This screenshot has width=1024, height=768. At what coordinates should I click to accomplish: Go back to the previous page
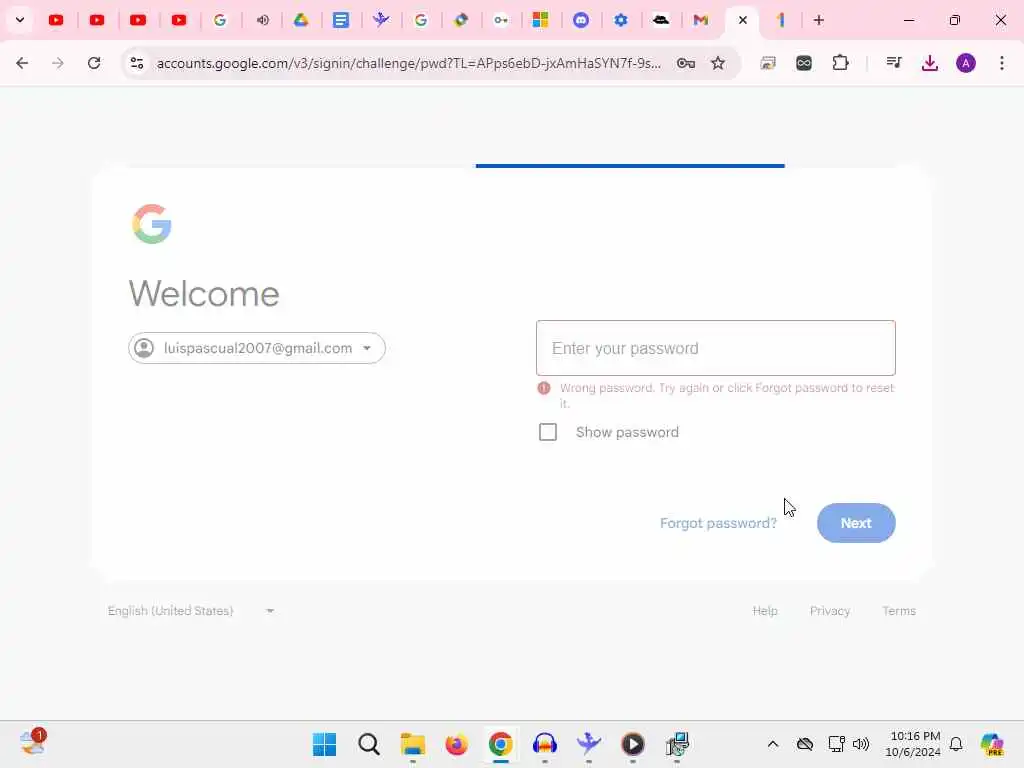pyautogui.click(x=22, y=63)
